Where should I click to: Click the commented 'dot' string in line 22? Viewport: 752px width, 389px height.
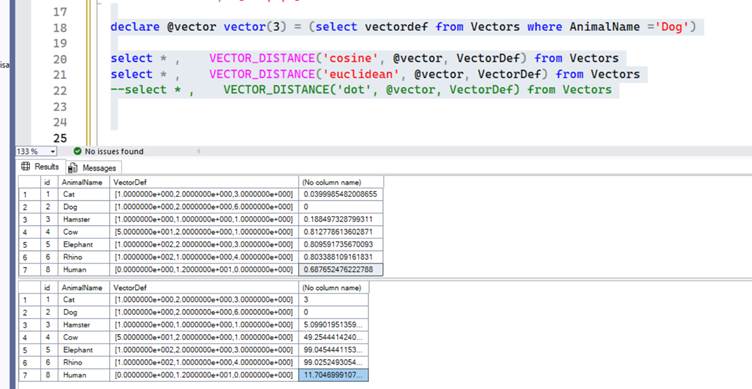pyautogui.click(x=354, y=90)
